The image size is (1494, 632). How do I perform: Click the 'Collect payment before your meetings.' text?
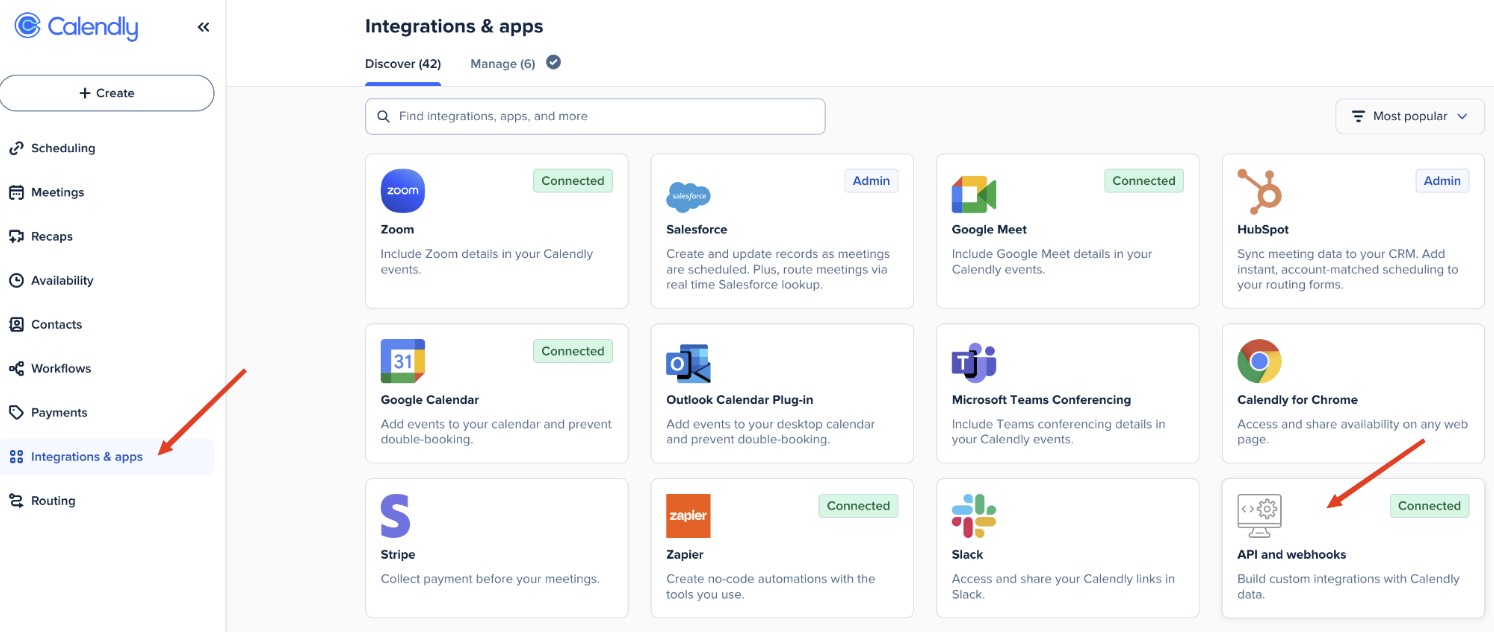[x=490, y=579]
